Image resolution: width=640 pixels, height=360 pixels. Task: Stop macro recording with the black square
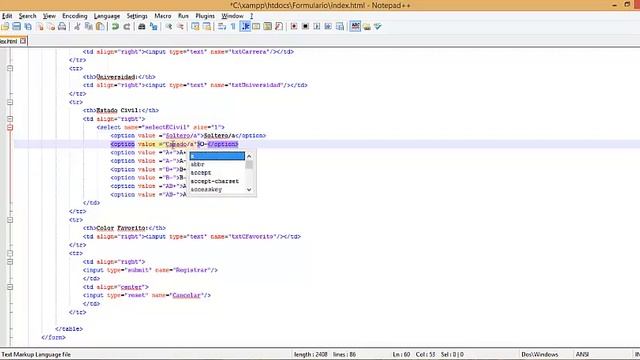click(305, 27)
